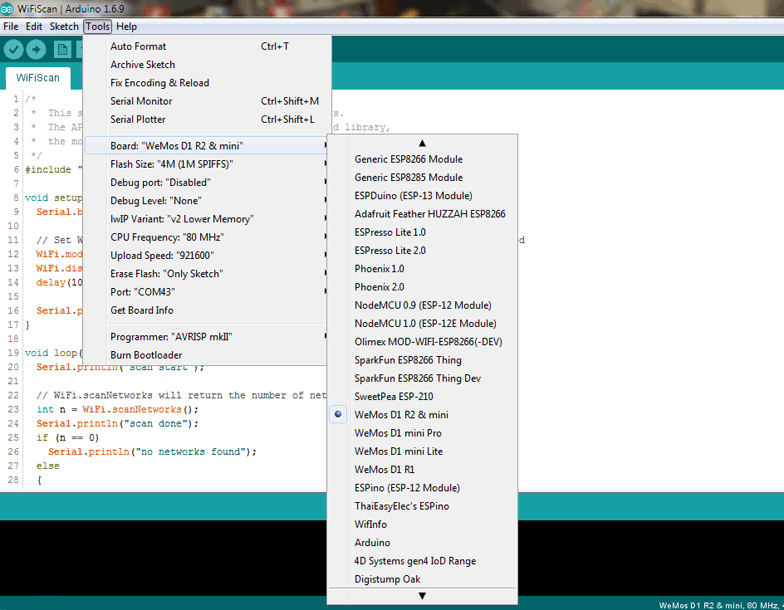Open the Edit menu
The width and height of the screenshot is (784, 610).
[34, 26]
